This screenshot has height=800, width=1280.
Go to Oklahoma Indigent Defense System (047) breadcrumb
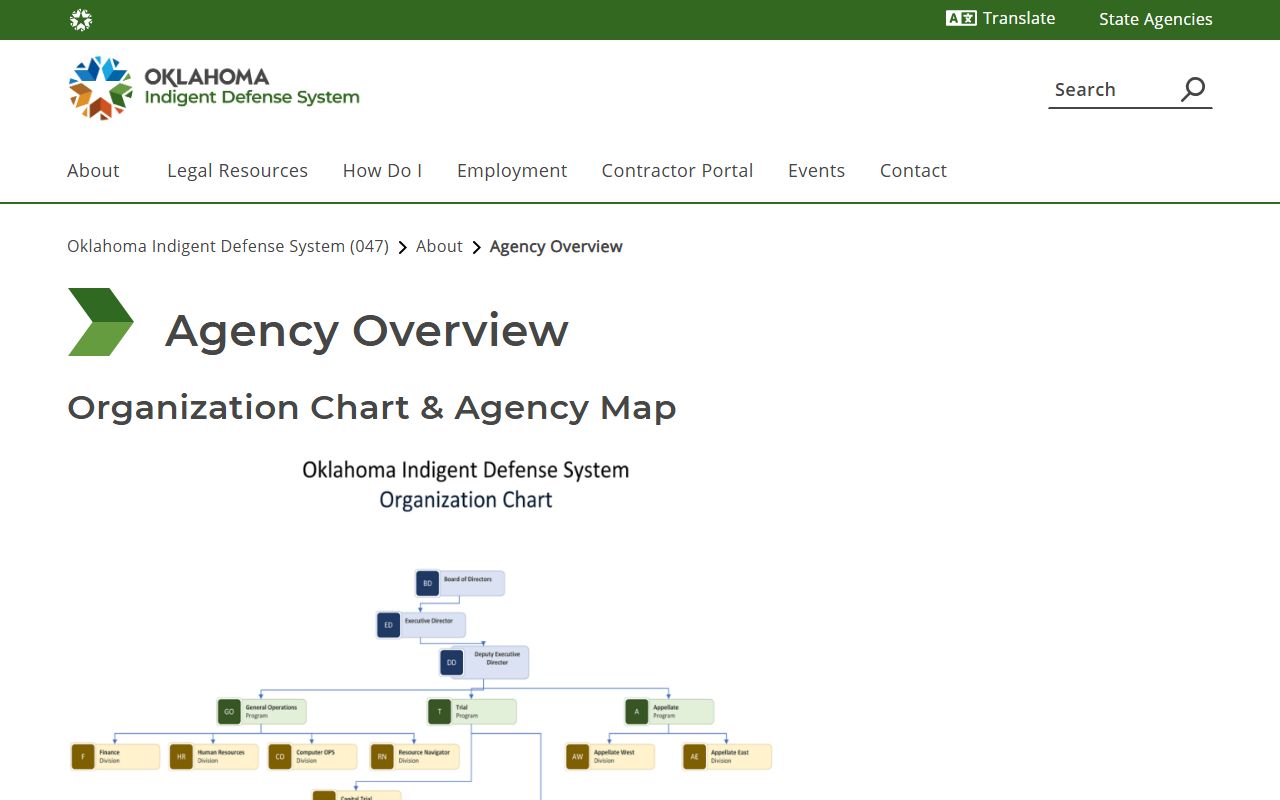(228, 246)
